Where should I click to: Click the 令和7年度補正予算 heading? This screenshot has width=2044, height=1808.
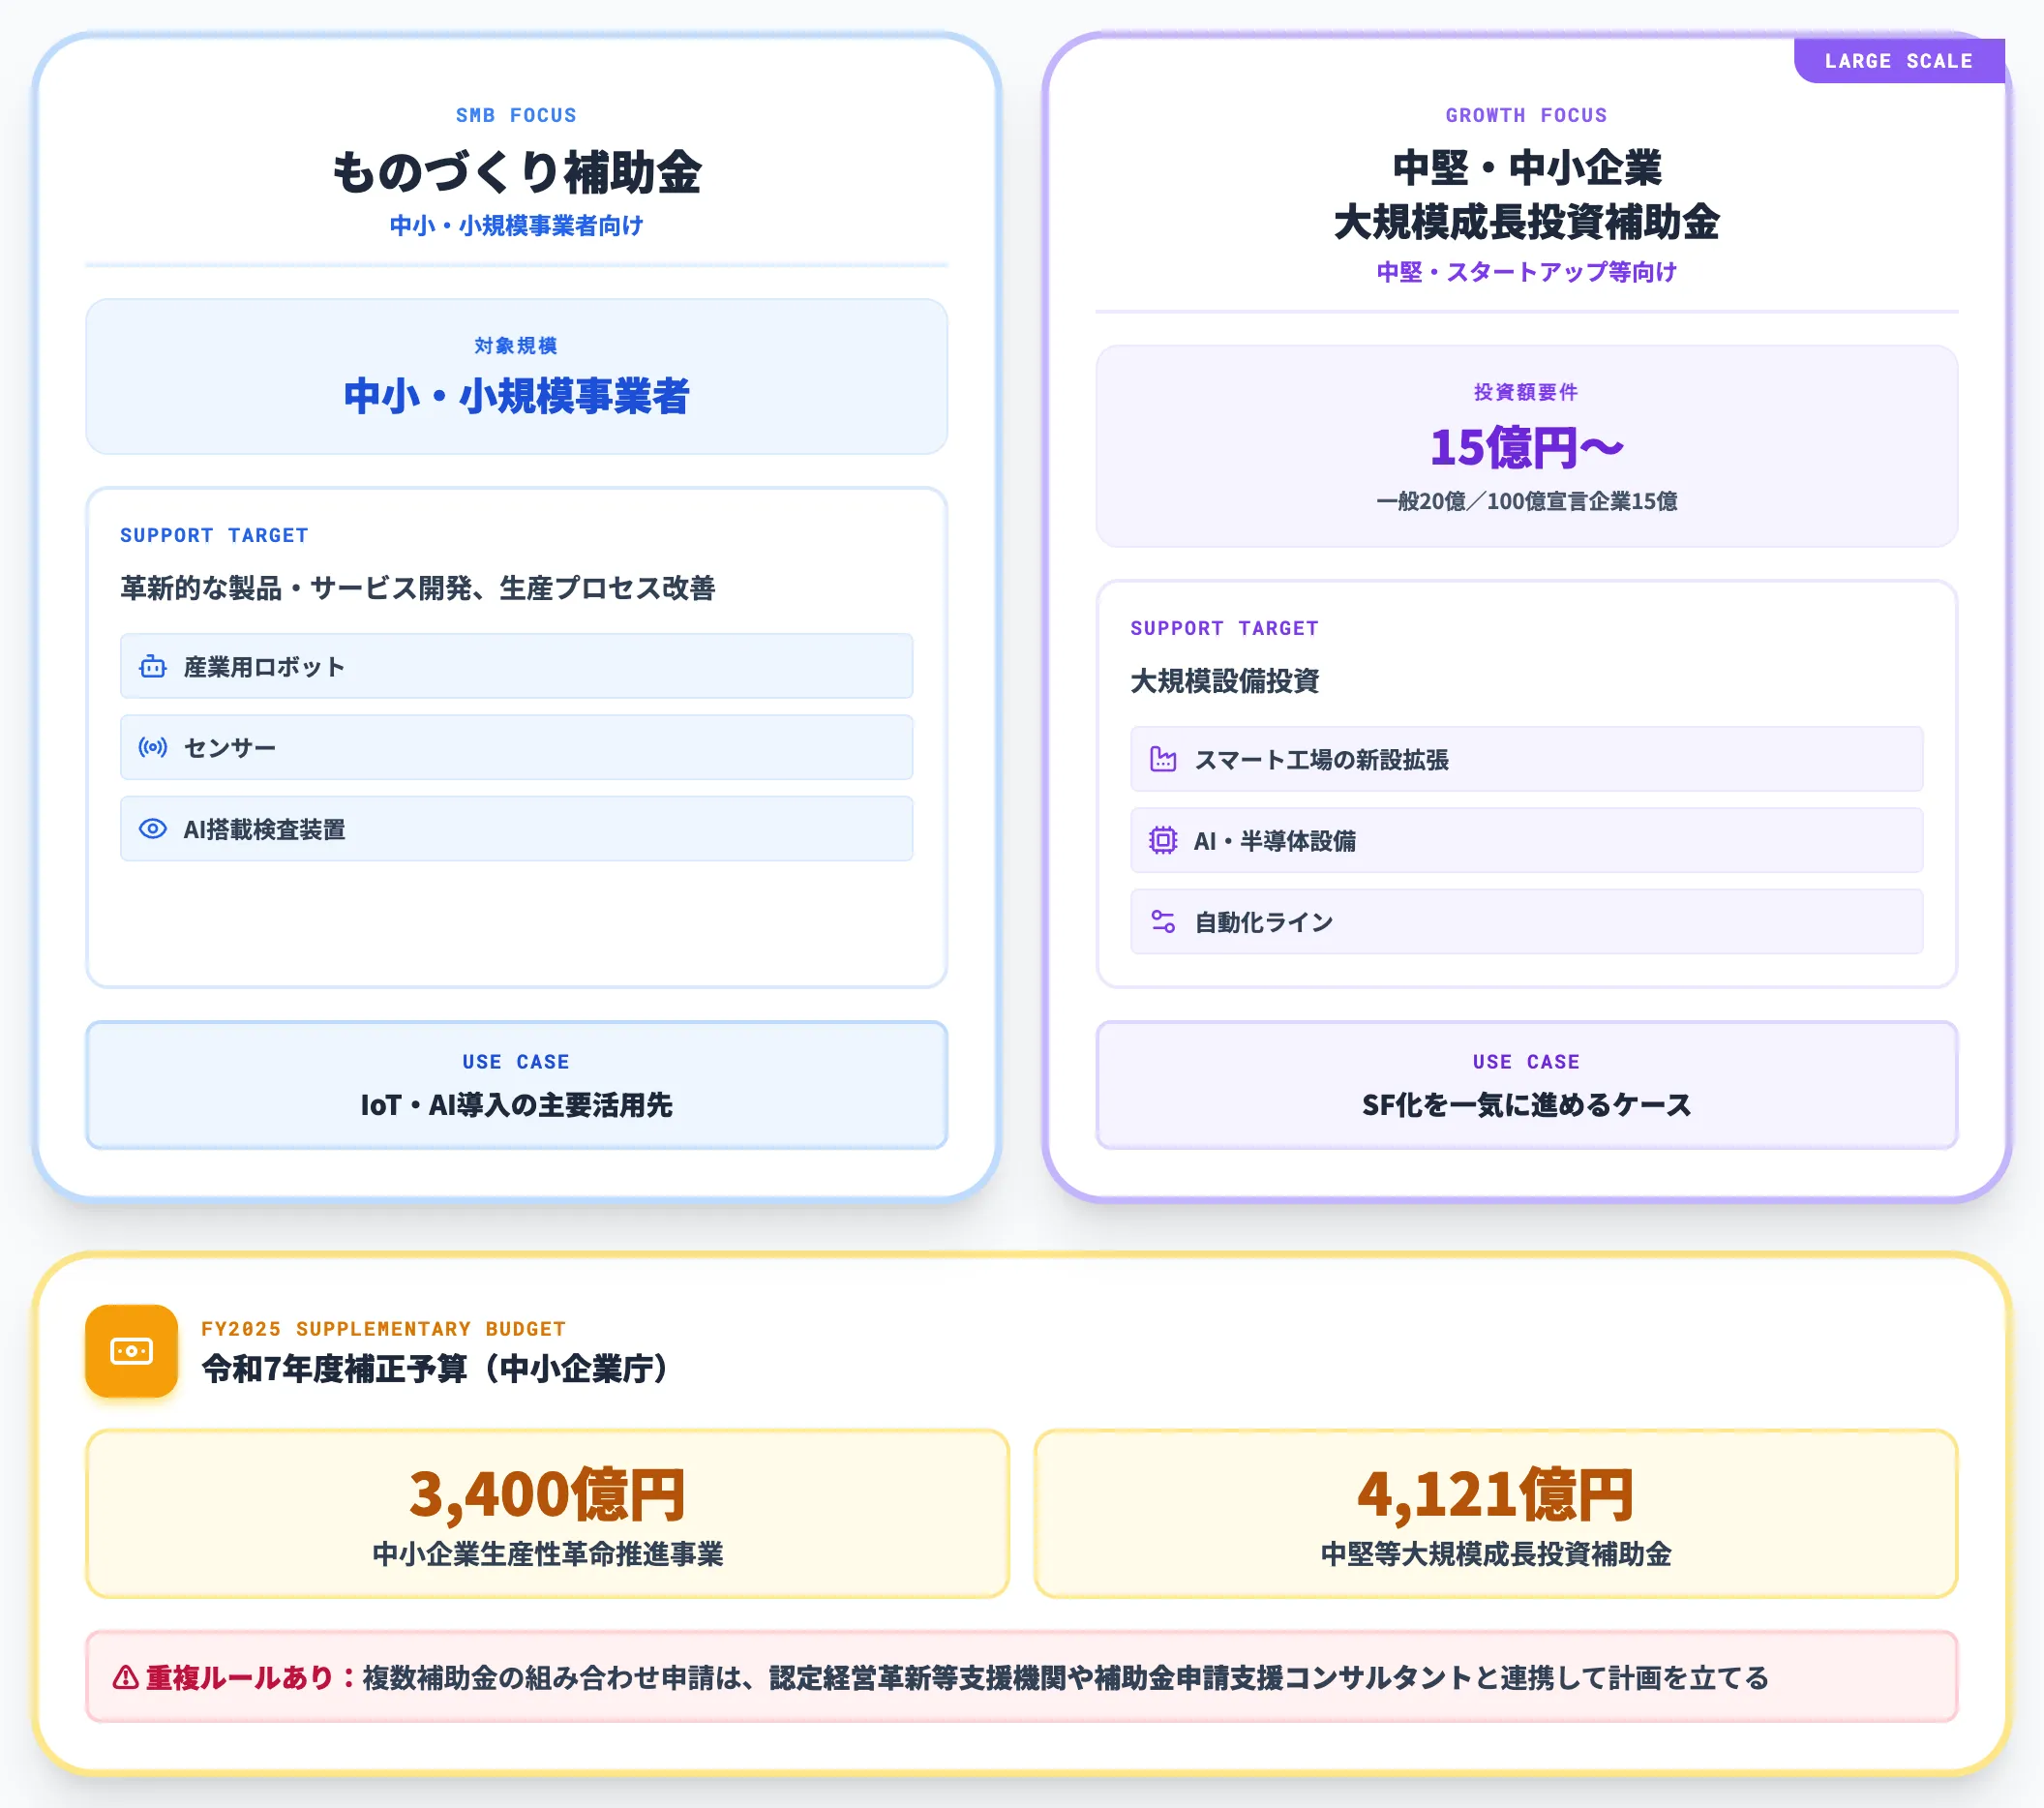click(x=437, y=1369)
